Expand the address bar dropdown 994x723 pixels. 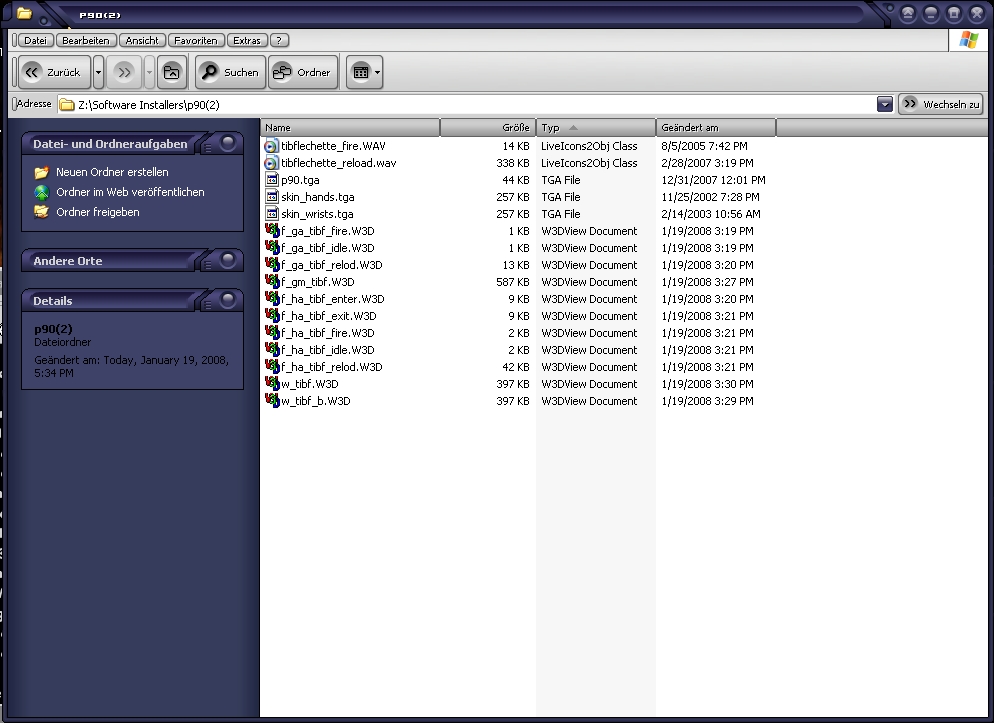click(x=884, y=104)
